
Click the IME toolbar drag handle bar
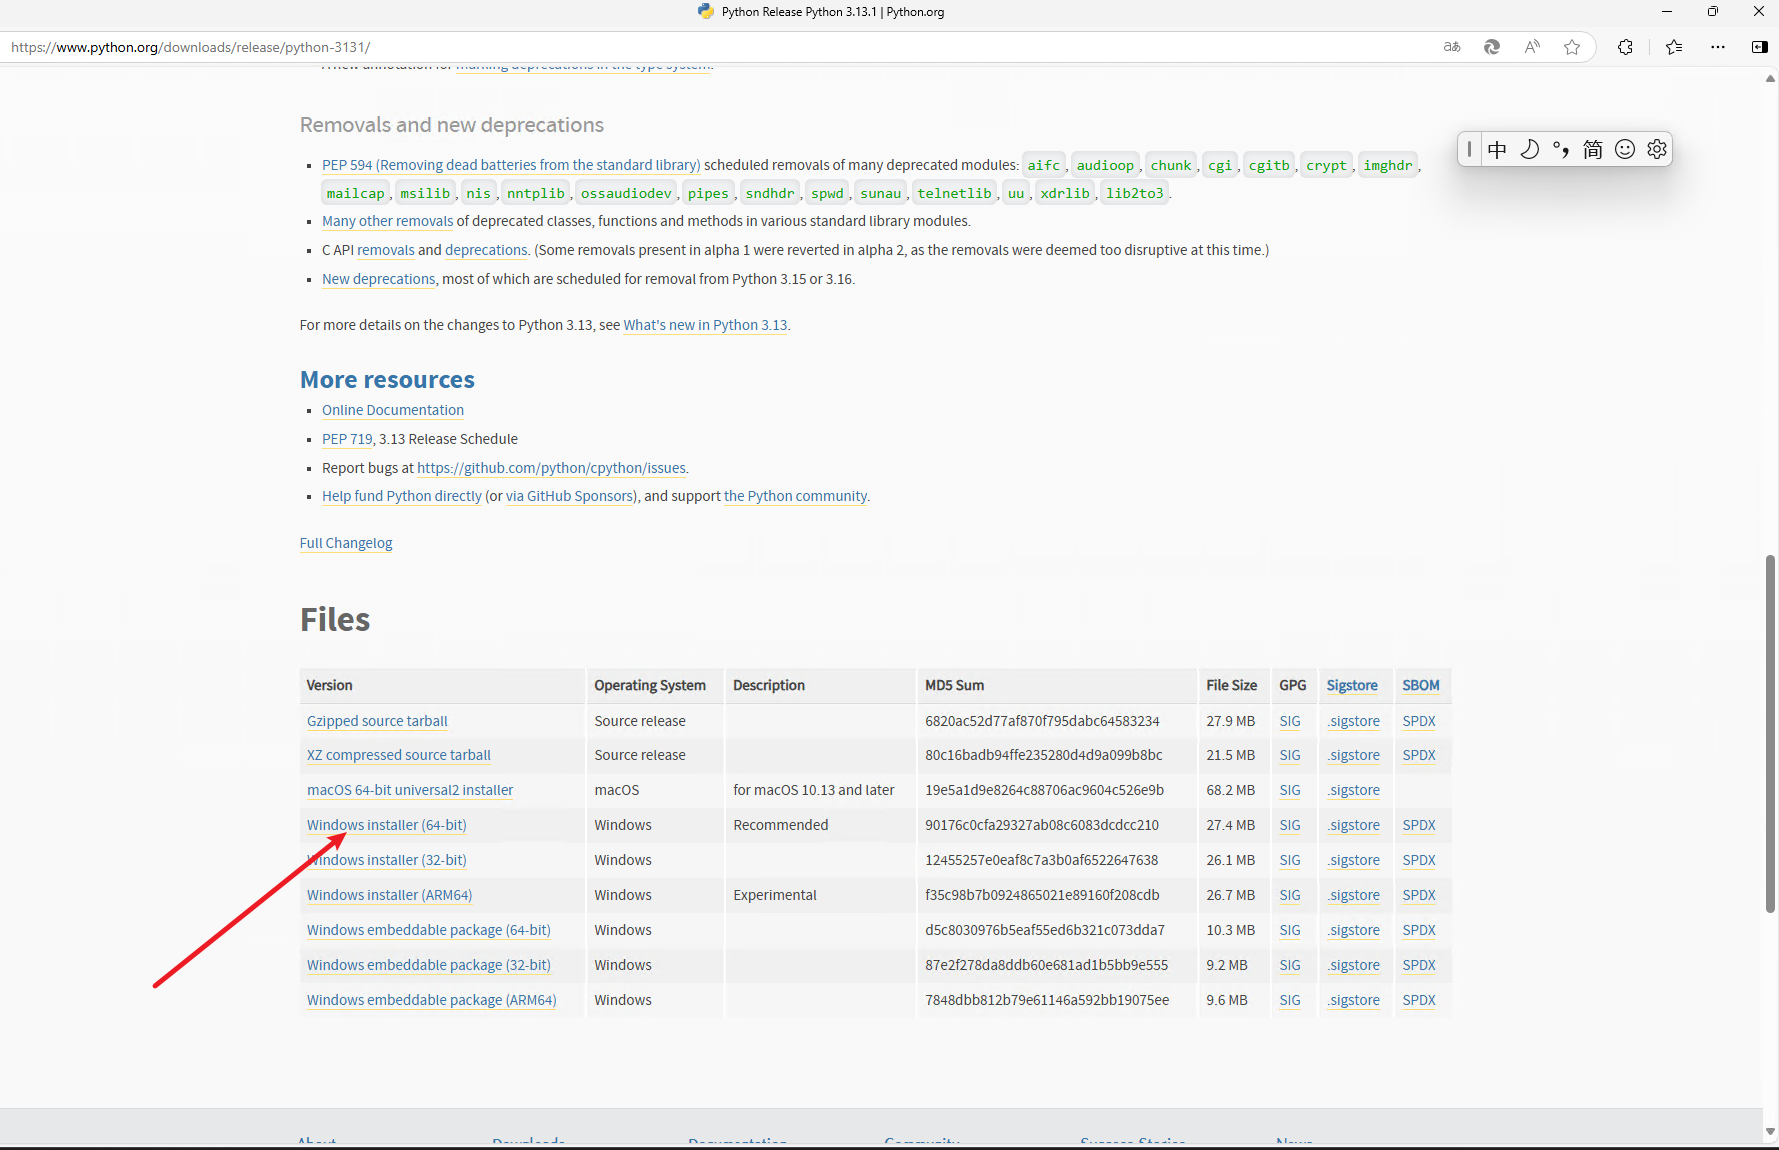(1469, 150)
